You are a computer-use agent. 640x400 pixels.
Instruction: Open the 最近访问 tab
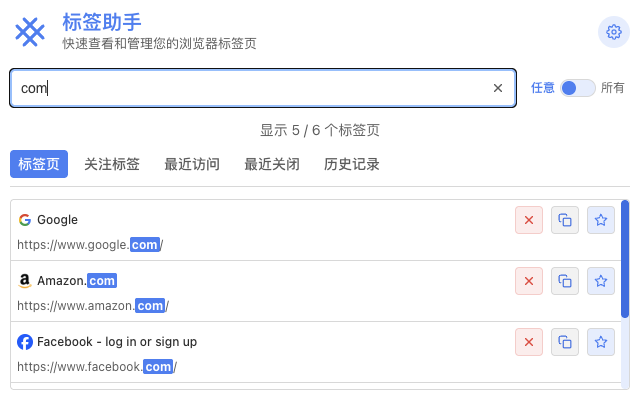[x=192, y=164]
